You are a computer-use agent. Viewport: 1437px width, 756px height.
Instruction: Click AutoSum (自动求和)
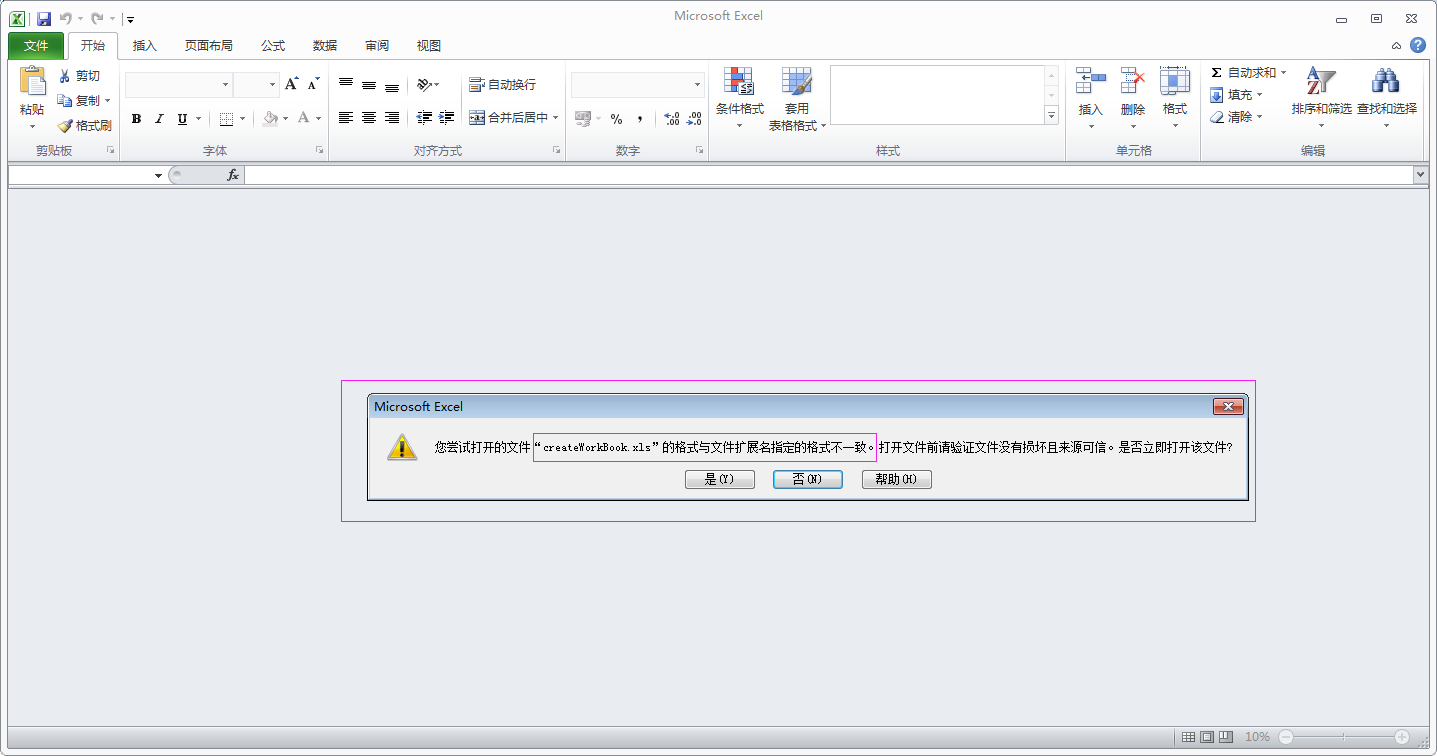pos(1243,73)
